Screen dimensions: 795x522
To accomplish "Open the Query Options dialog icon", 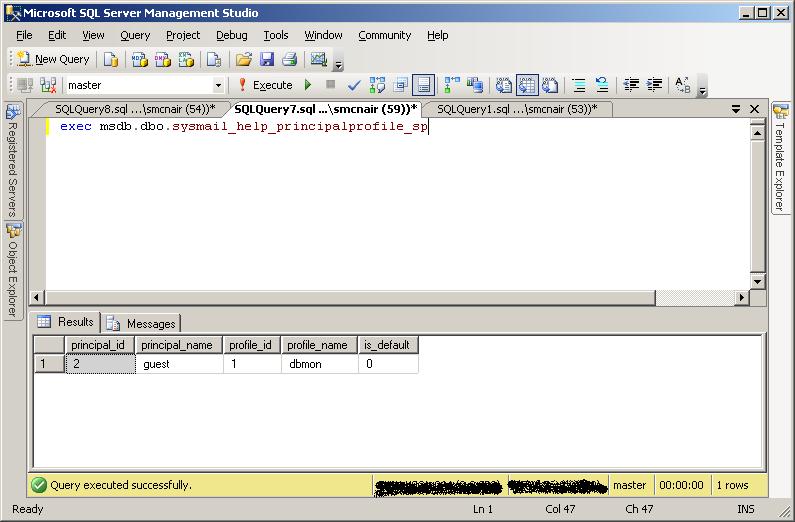I will pyautogui.click(x=401, y=85).
